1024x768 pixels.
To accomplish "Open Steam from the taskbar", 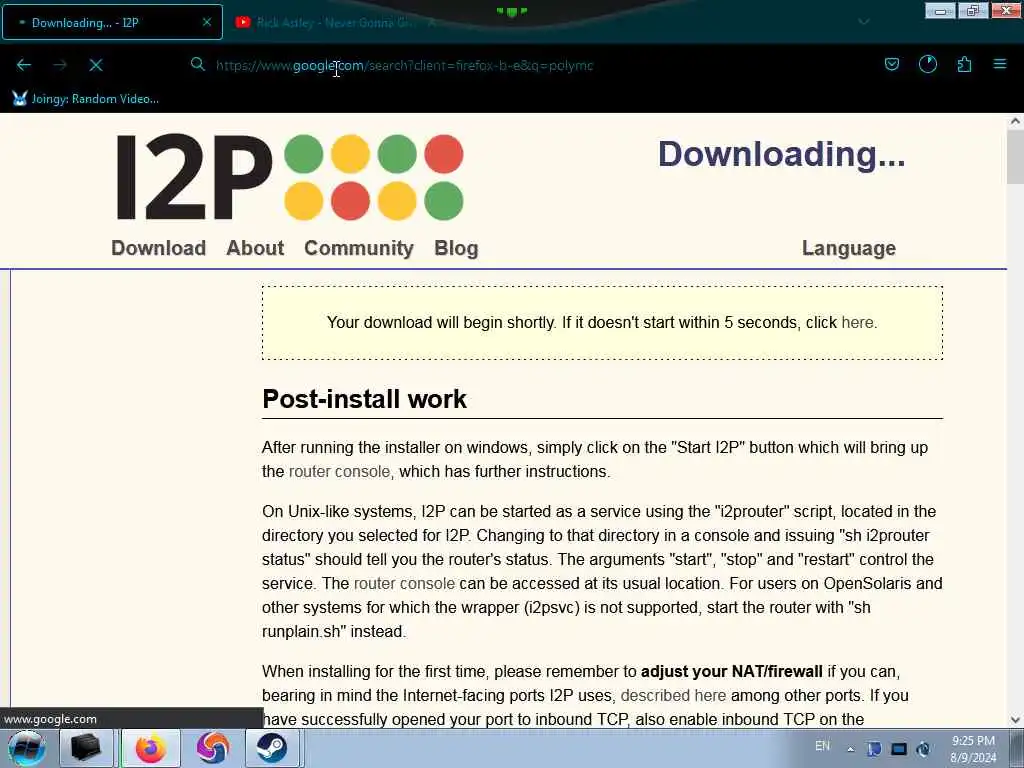I will click(272, 748).
